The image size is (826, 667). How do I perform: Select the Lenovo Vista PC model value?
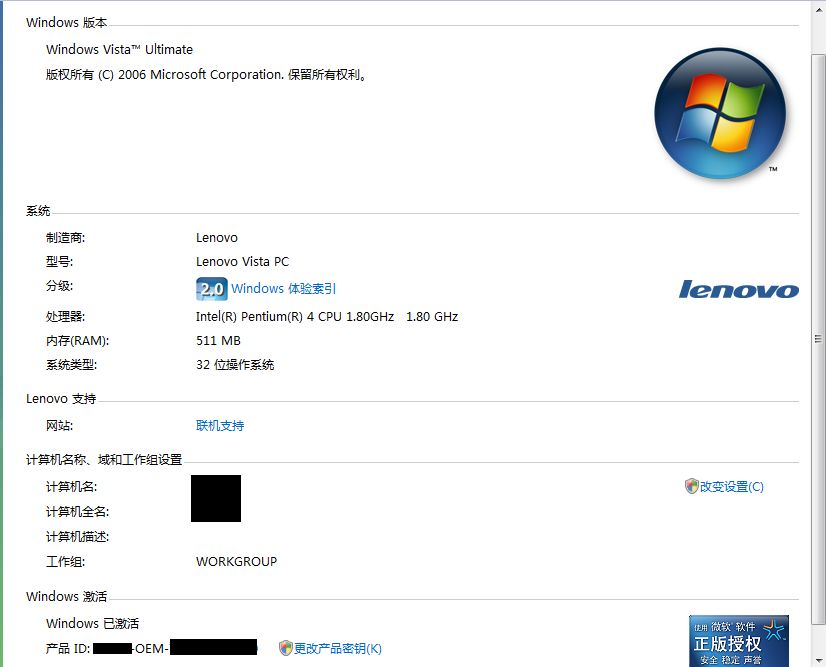[242, 262]
